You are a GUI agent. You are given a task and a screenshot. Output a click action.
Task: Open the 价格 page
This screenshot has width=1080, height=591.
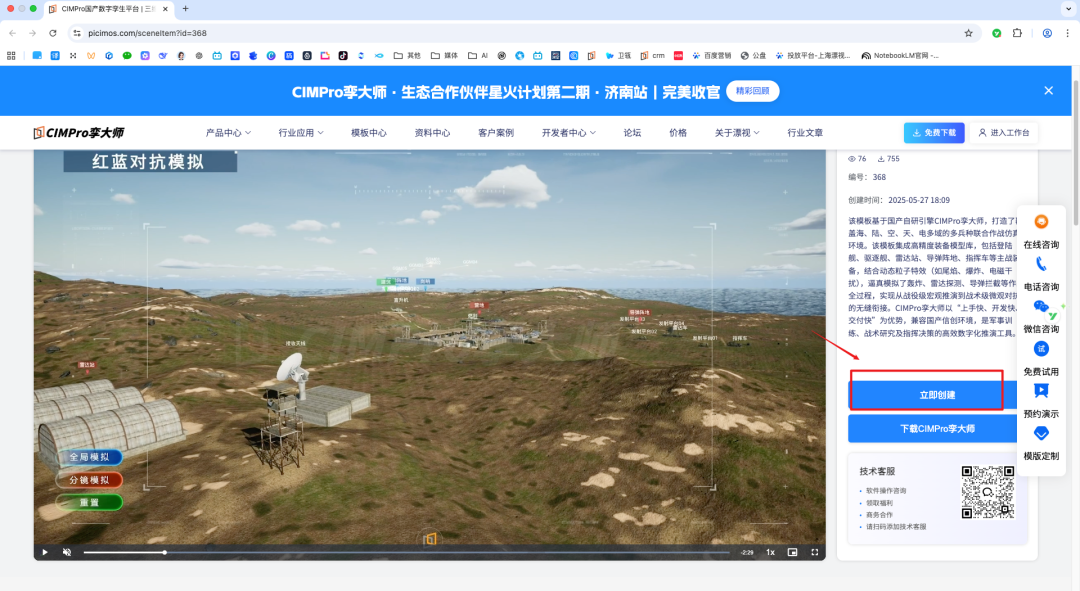coord(678,132)
